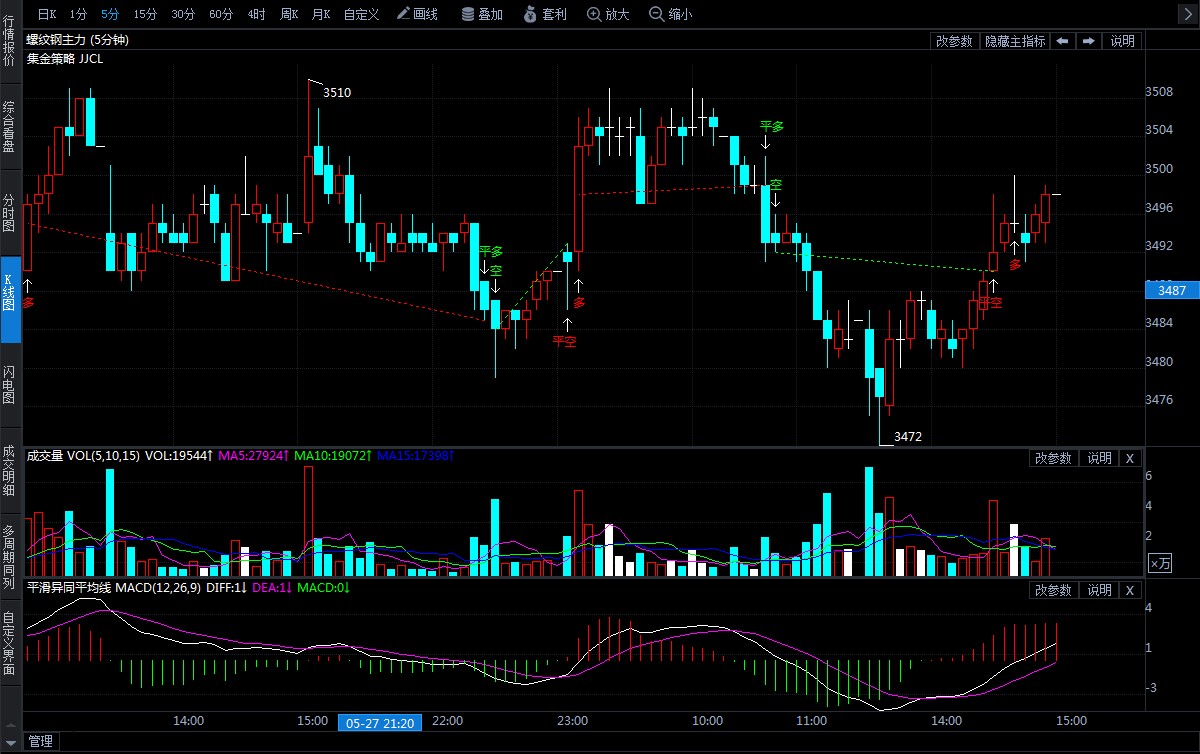Screen dimensions: 1200x754
Task: Open volume panel 说明 button
Action: click(x=1099, y=458)
